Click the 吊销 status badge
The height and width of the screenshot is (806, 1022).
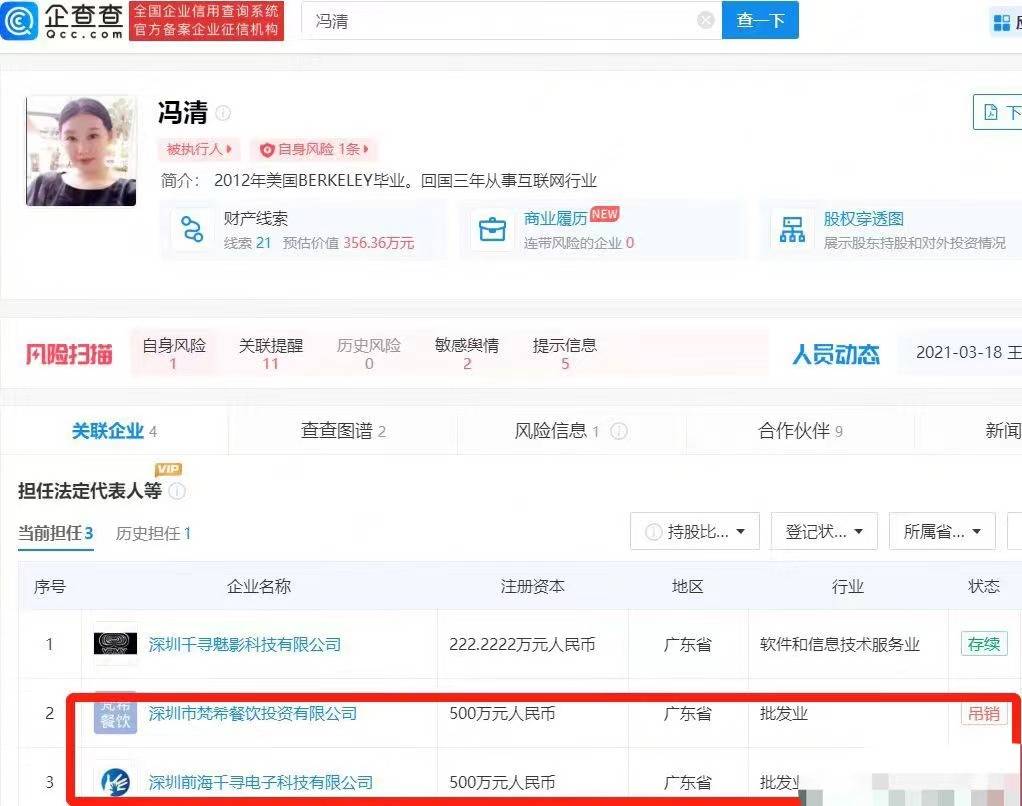point(984,713)
